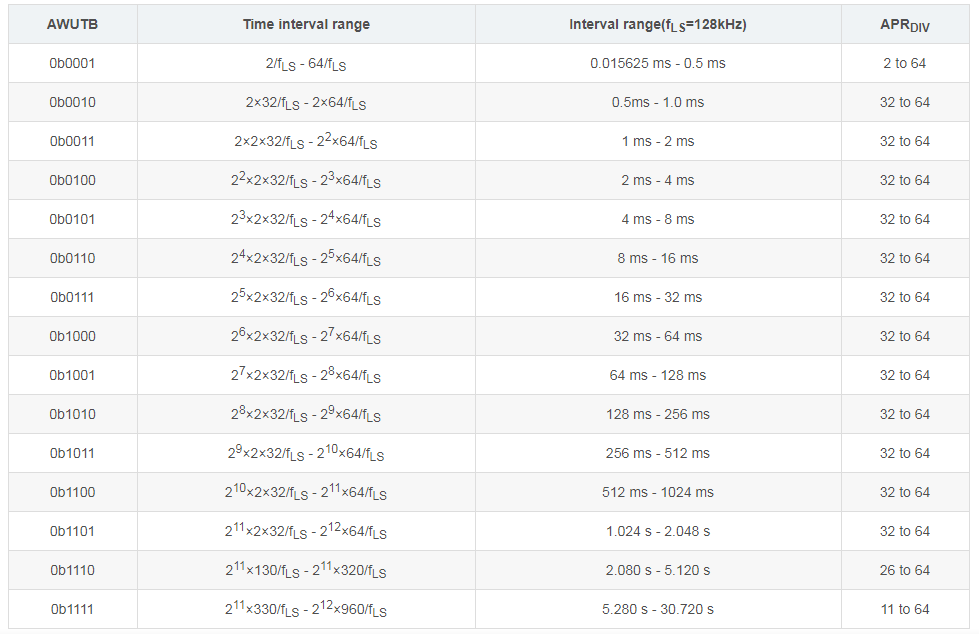Select the 0b1000 cell
979x634 pixels.
tap(72, 336)
